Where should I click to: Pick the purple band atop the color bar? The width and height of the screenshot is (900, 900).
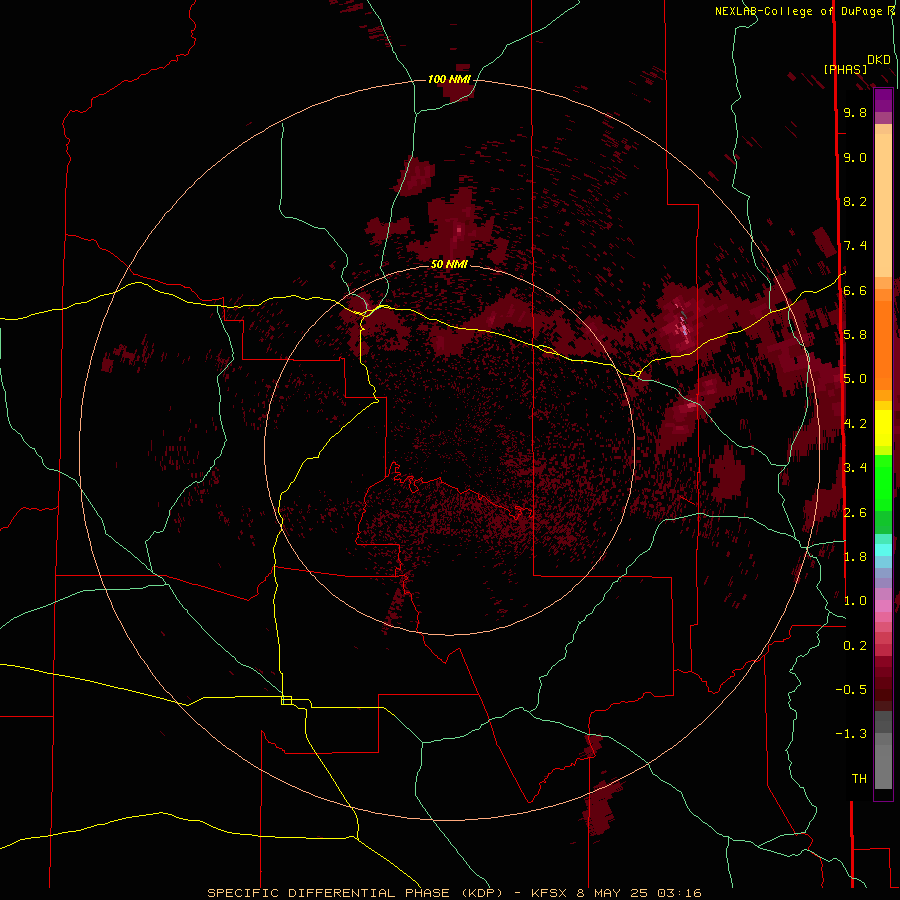pyautogui.click(x=883, y=100)
